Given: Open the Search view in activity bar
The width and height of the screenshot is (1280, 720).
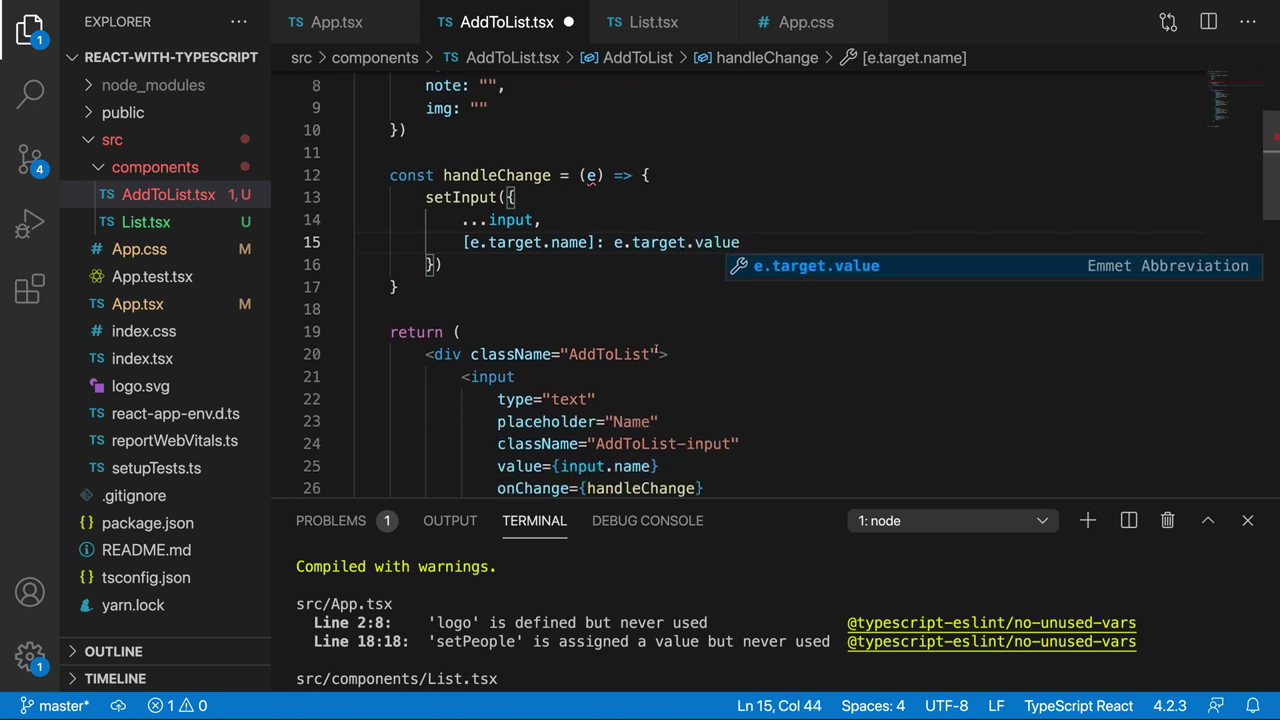Looking at the screenshot, I should click(x=30, y=93).
